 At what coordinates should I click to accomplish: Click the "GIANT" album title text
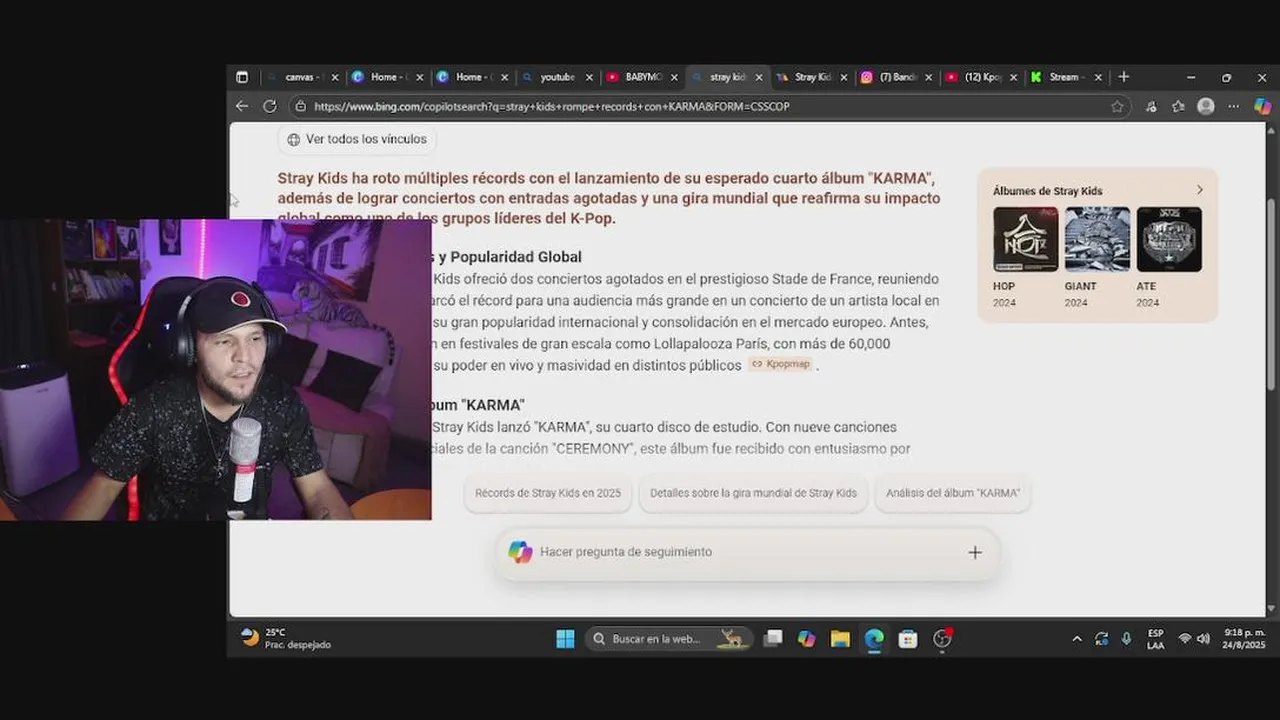(1081, 286)
